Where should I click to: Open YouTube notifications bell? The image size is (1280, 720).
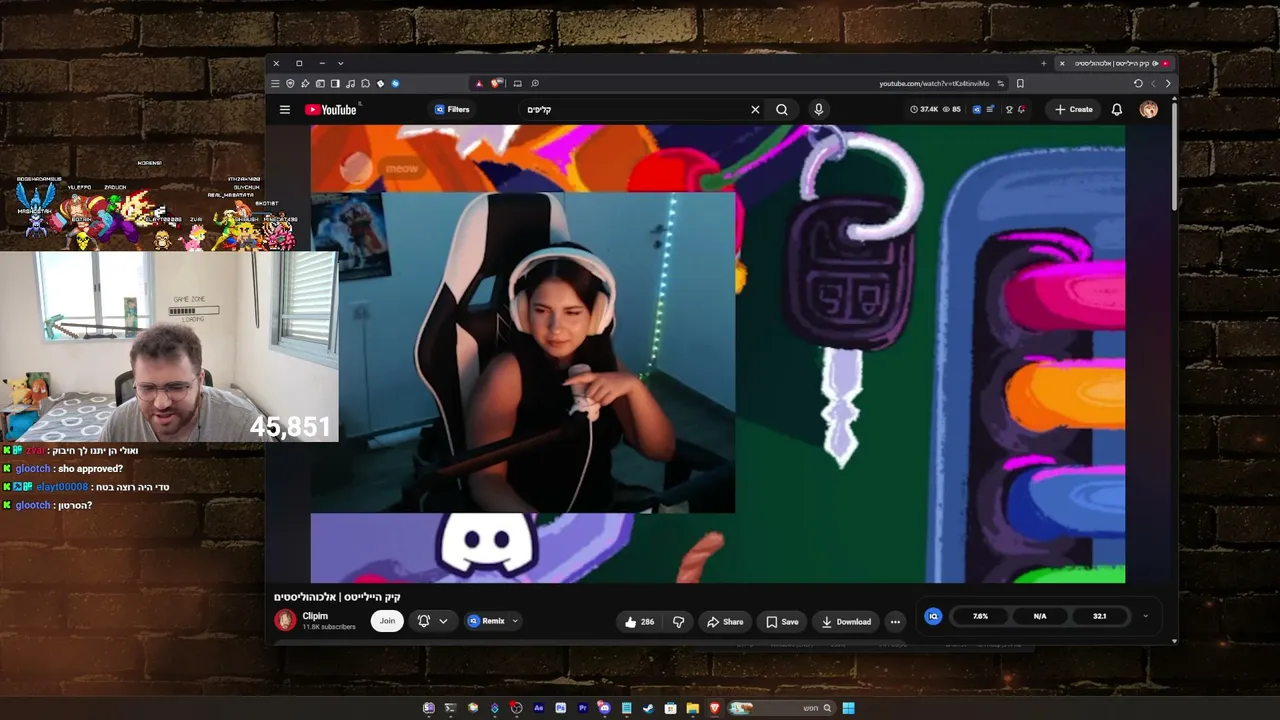(1117, 110)
